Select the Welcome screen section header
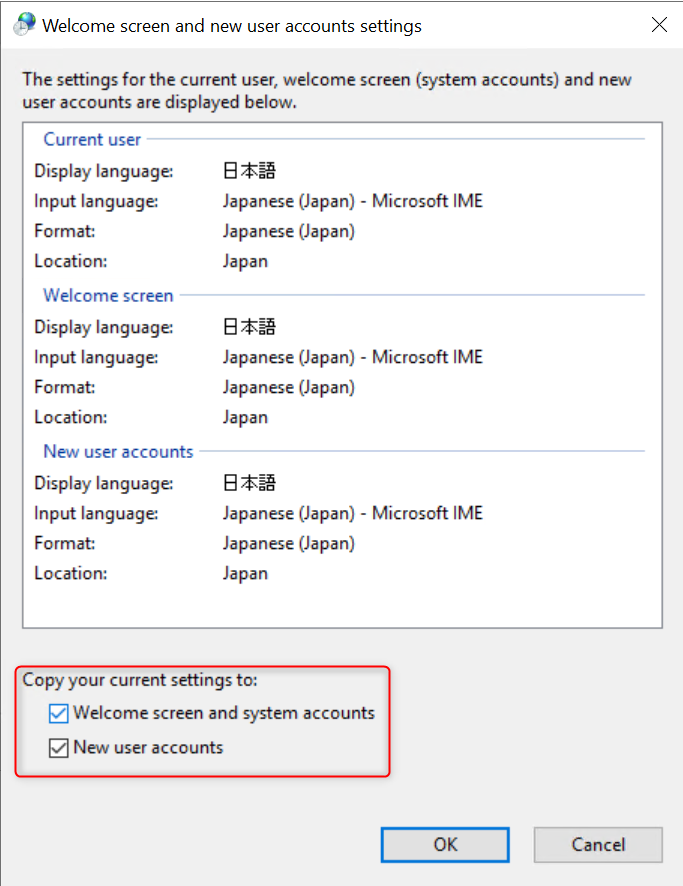683x886 pixels. click(x=108, y=296)
